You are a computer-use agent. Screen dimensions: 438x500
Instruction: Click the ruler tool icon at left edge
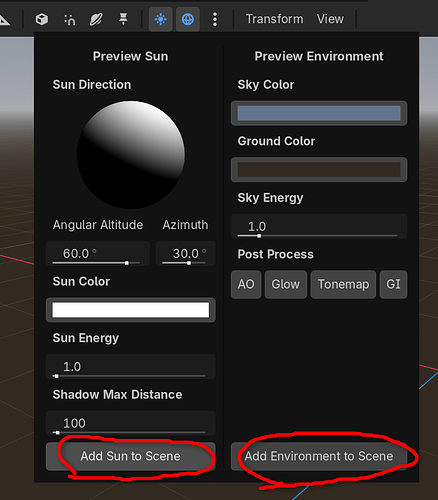coord(4,20)
